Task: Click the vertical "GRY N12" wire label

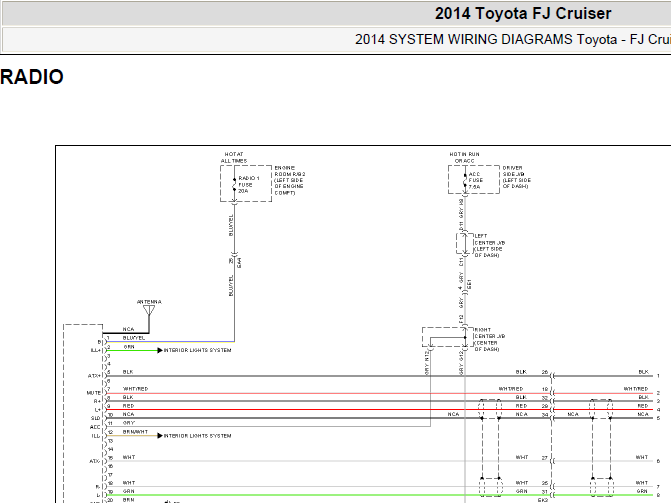Action: coord(427,363)
